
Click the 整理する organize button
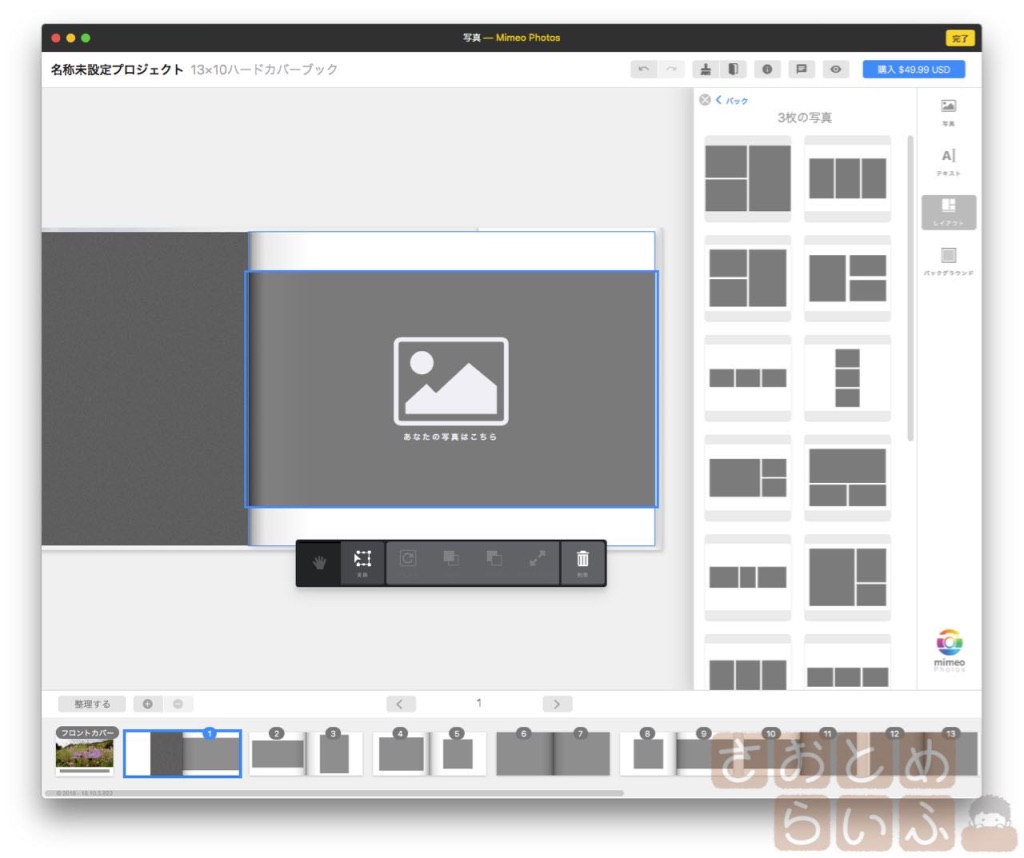[92, 704]
